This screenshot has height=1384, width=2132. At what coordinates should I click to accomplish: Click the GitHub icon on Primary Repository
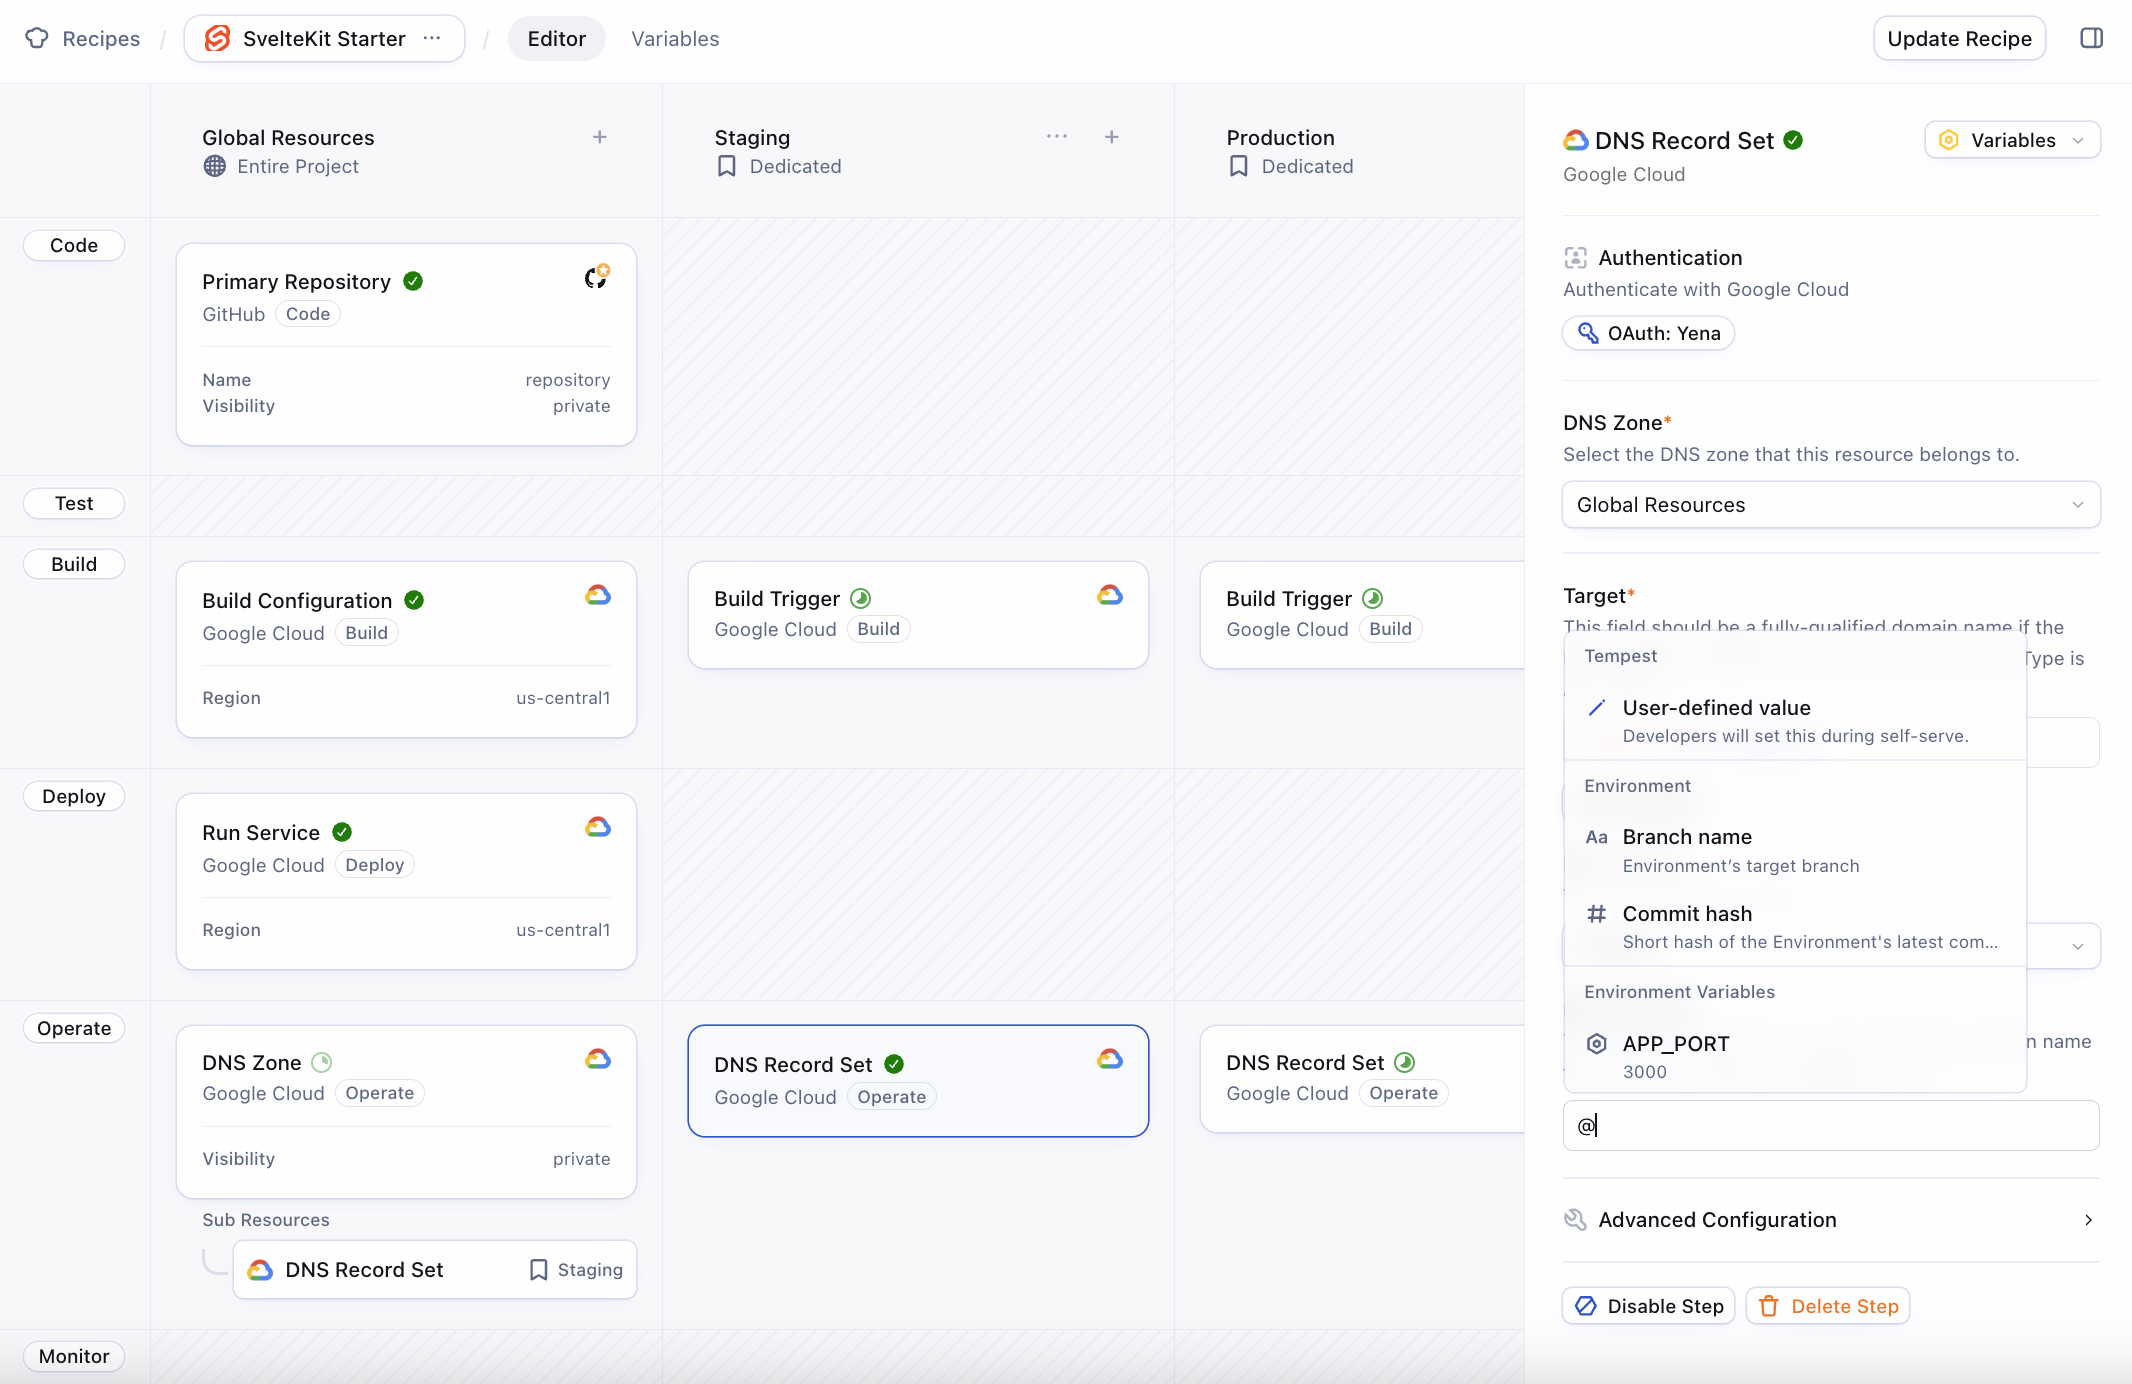(595, 278)
